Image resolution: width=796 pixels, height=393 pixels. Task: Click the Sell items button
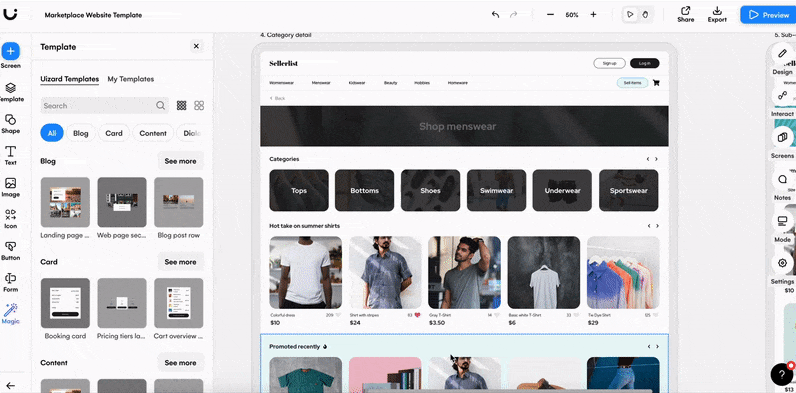click(x=633, y=83)
